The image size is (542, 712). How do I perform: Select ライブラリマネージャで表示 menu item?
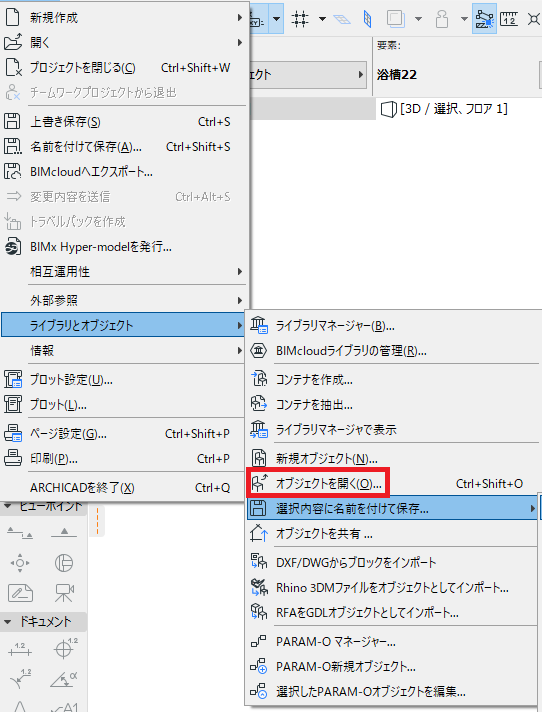tap(393, 430)
